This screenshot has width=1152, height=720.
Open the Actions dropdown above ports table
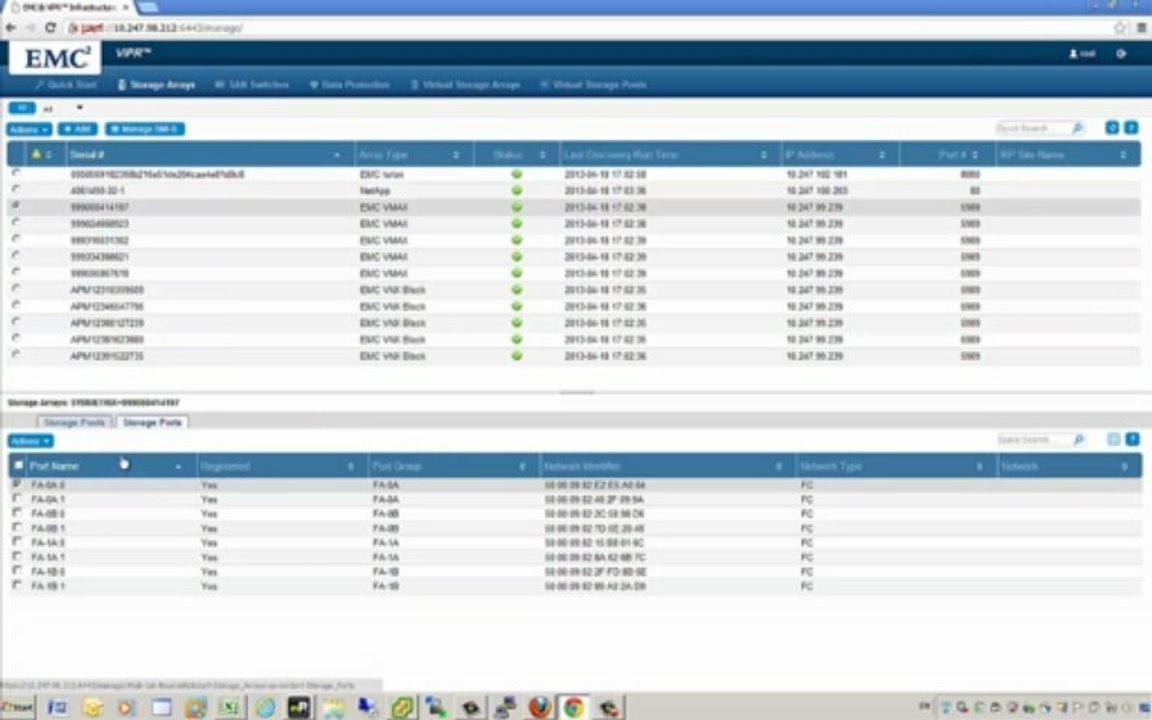[30, 441]
